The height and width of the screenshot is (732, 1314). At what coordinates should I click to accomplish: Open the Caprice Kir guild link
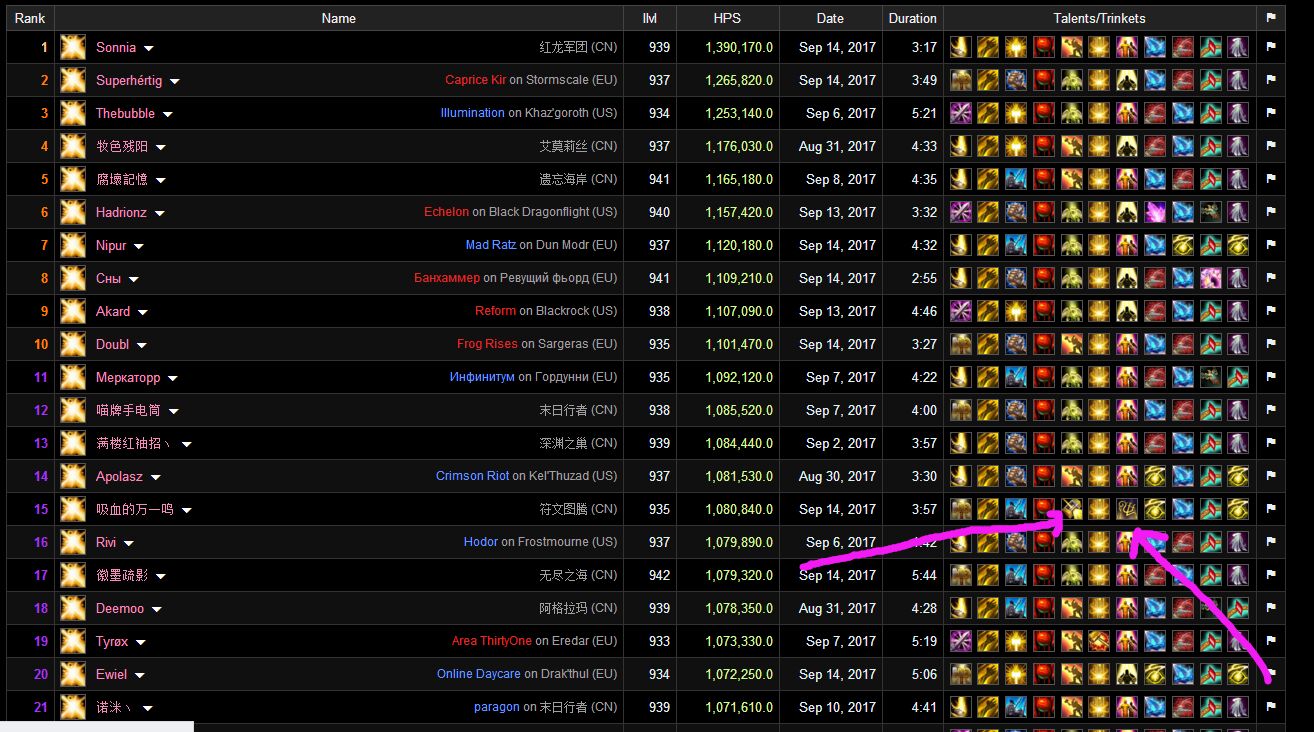[x=475, y=80]
